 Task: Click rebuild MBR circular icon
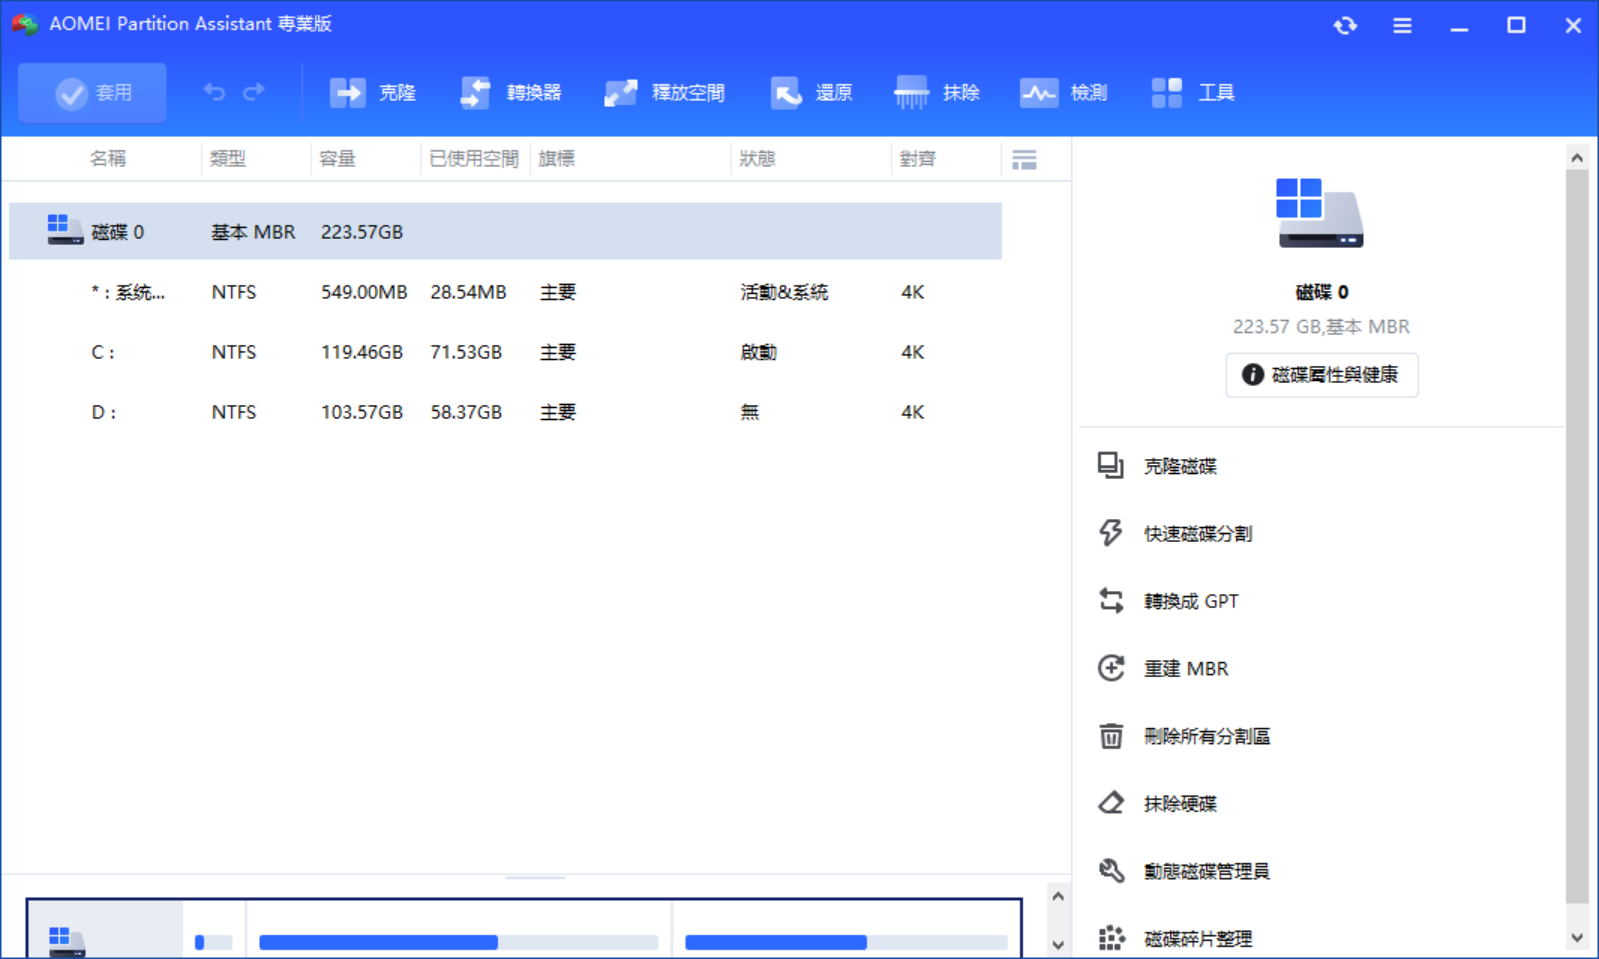[1111, 668]
